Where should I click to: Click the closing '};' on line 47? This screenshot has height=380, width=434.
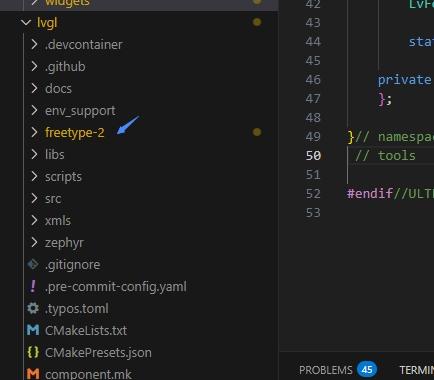pyautogui.click(x=385, y=99)
